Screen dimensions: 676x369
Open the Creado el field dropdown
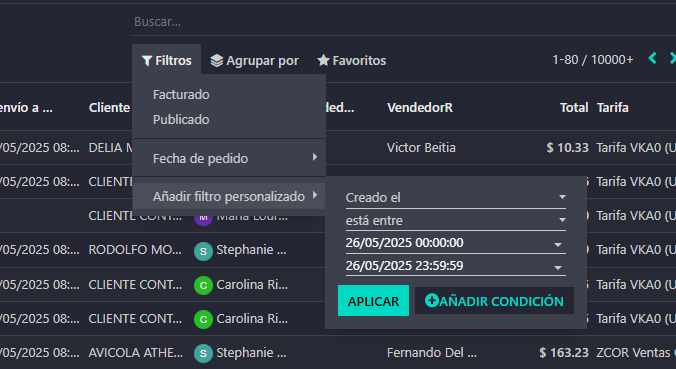pyautogui.click(x=456, y=197)
